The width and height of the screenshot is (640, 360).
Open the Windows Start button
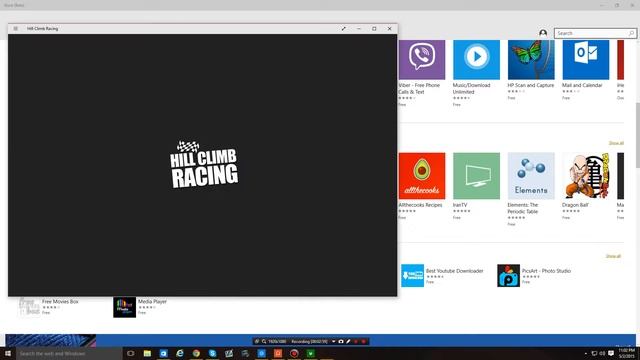[x=8, y=353]
